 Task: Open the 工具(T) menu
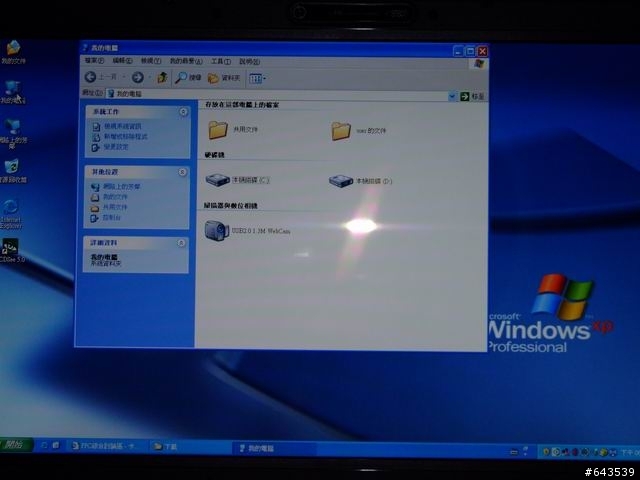coord(221,61)
